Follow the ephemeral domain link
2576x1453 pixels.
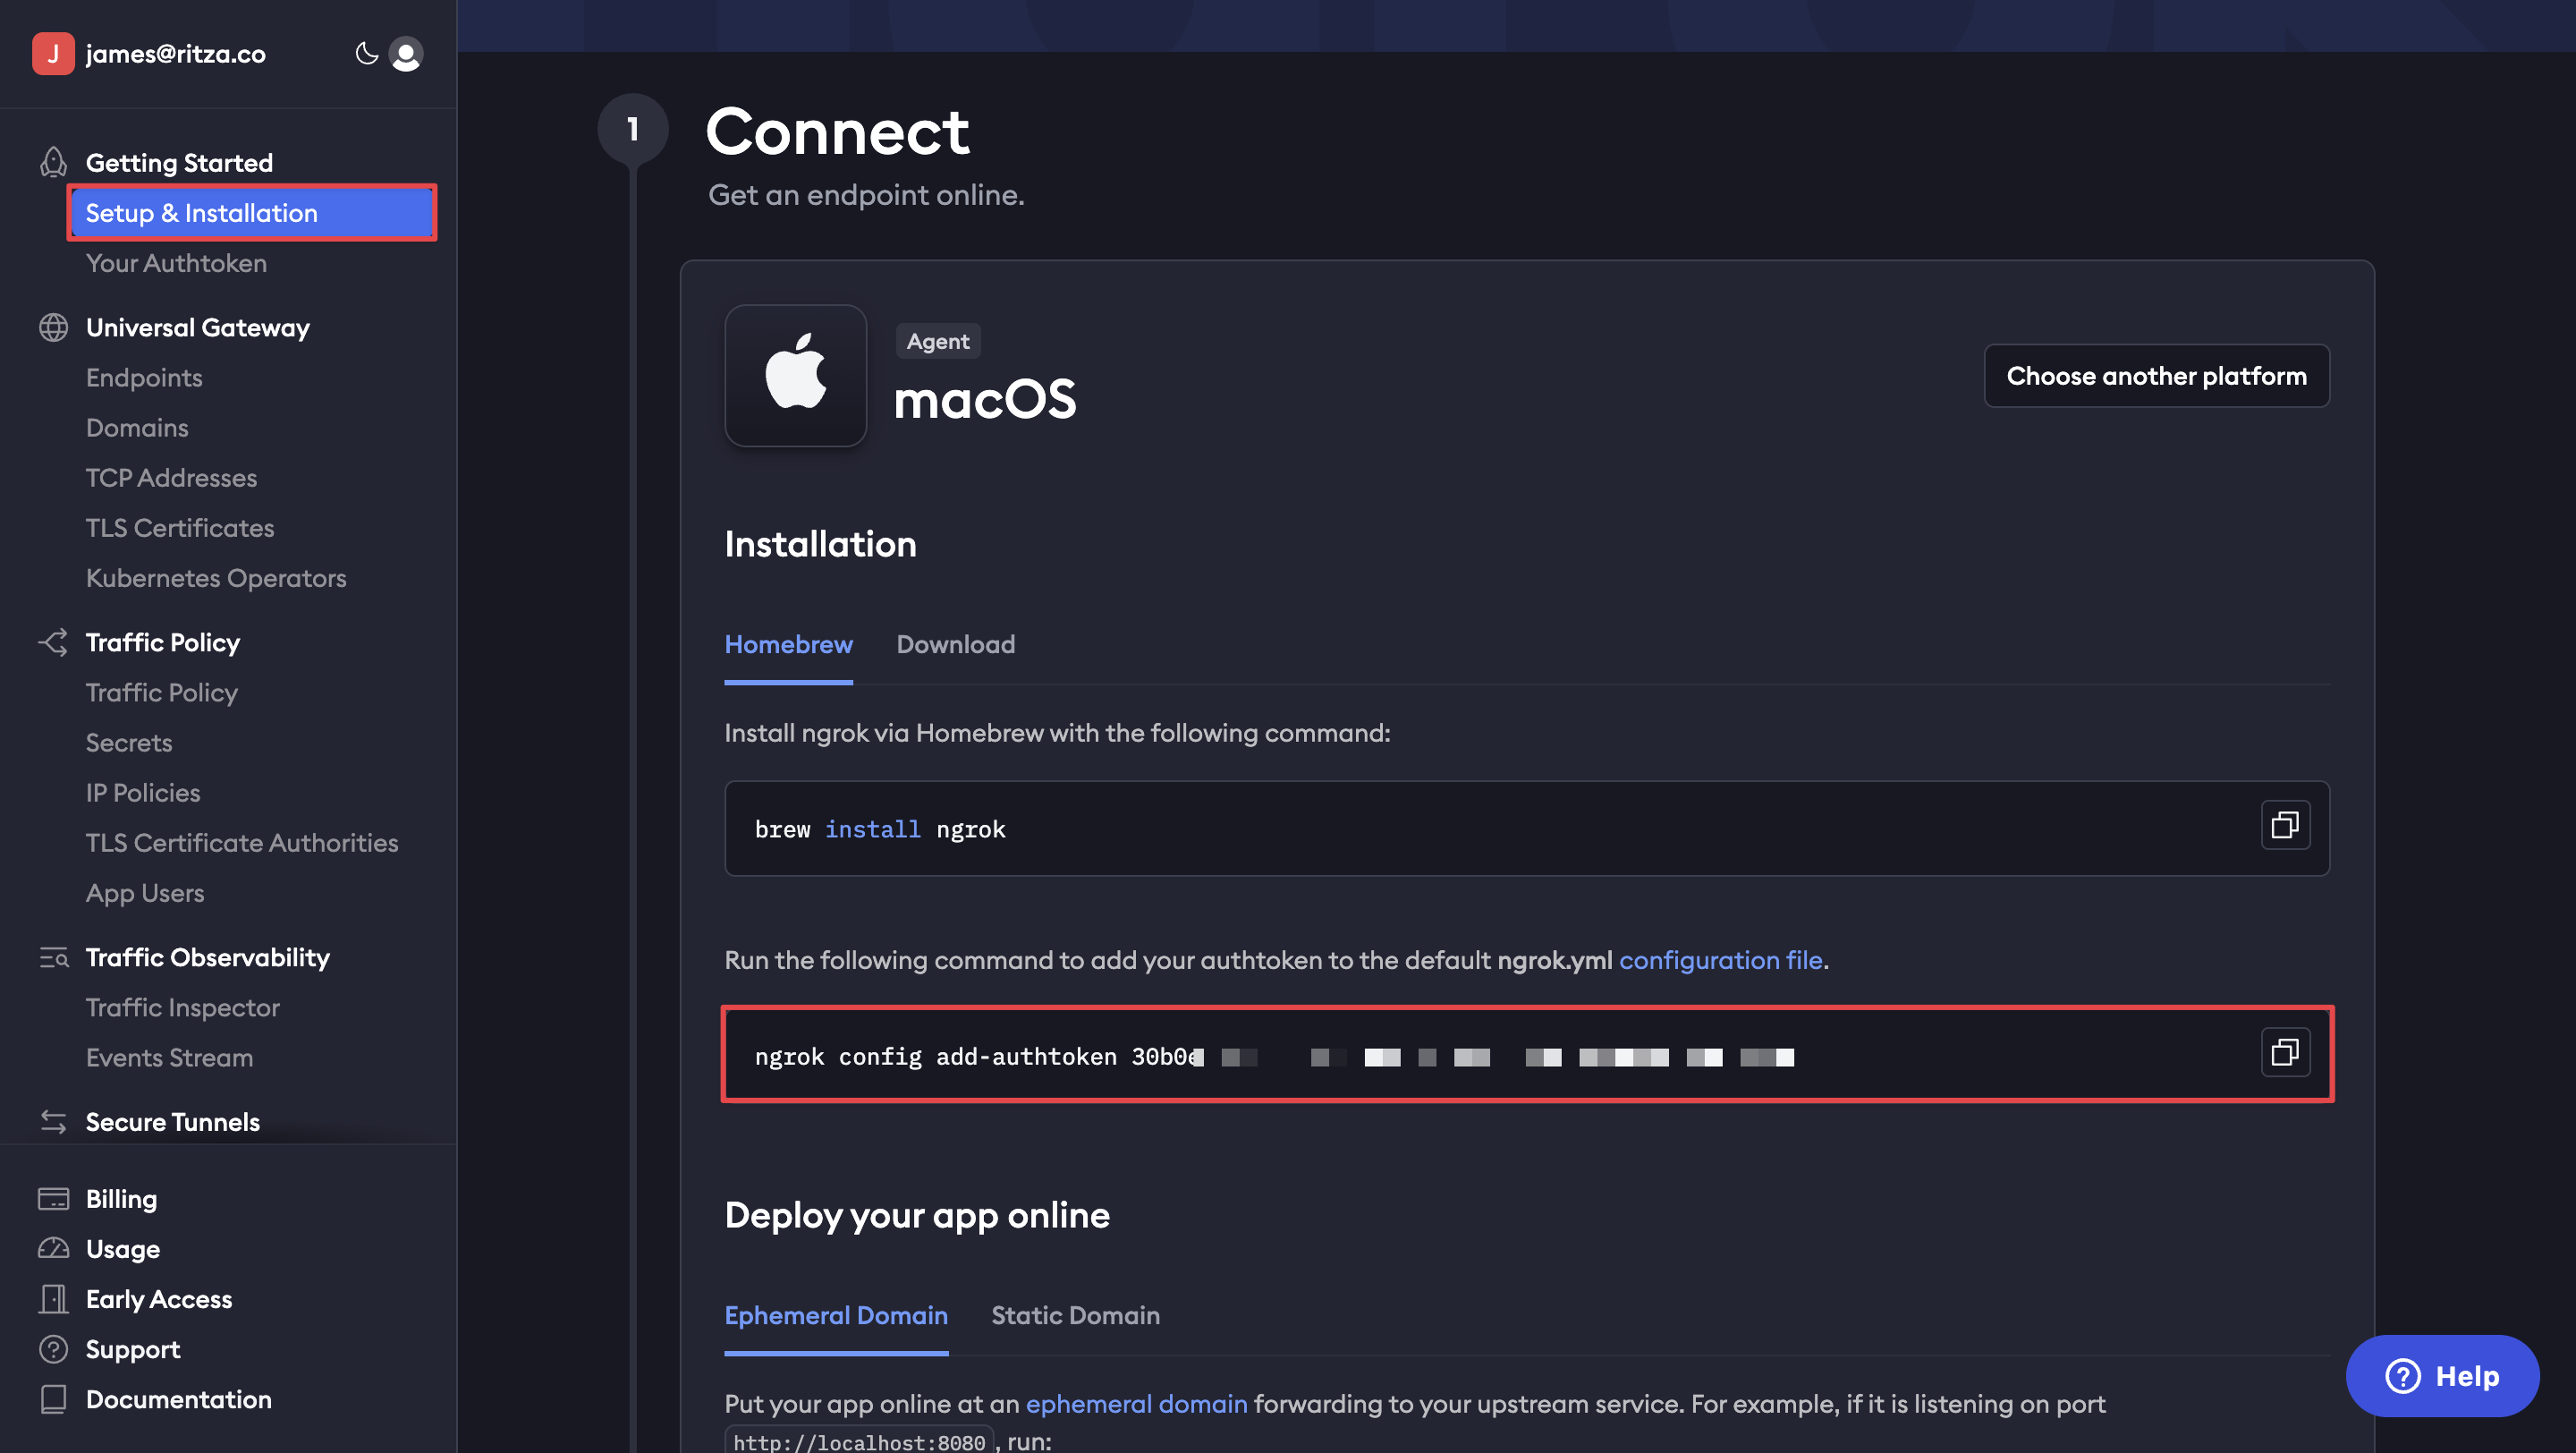tap(1136, 1404)
